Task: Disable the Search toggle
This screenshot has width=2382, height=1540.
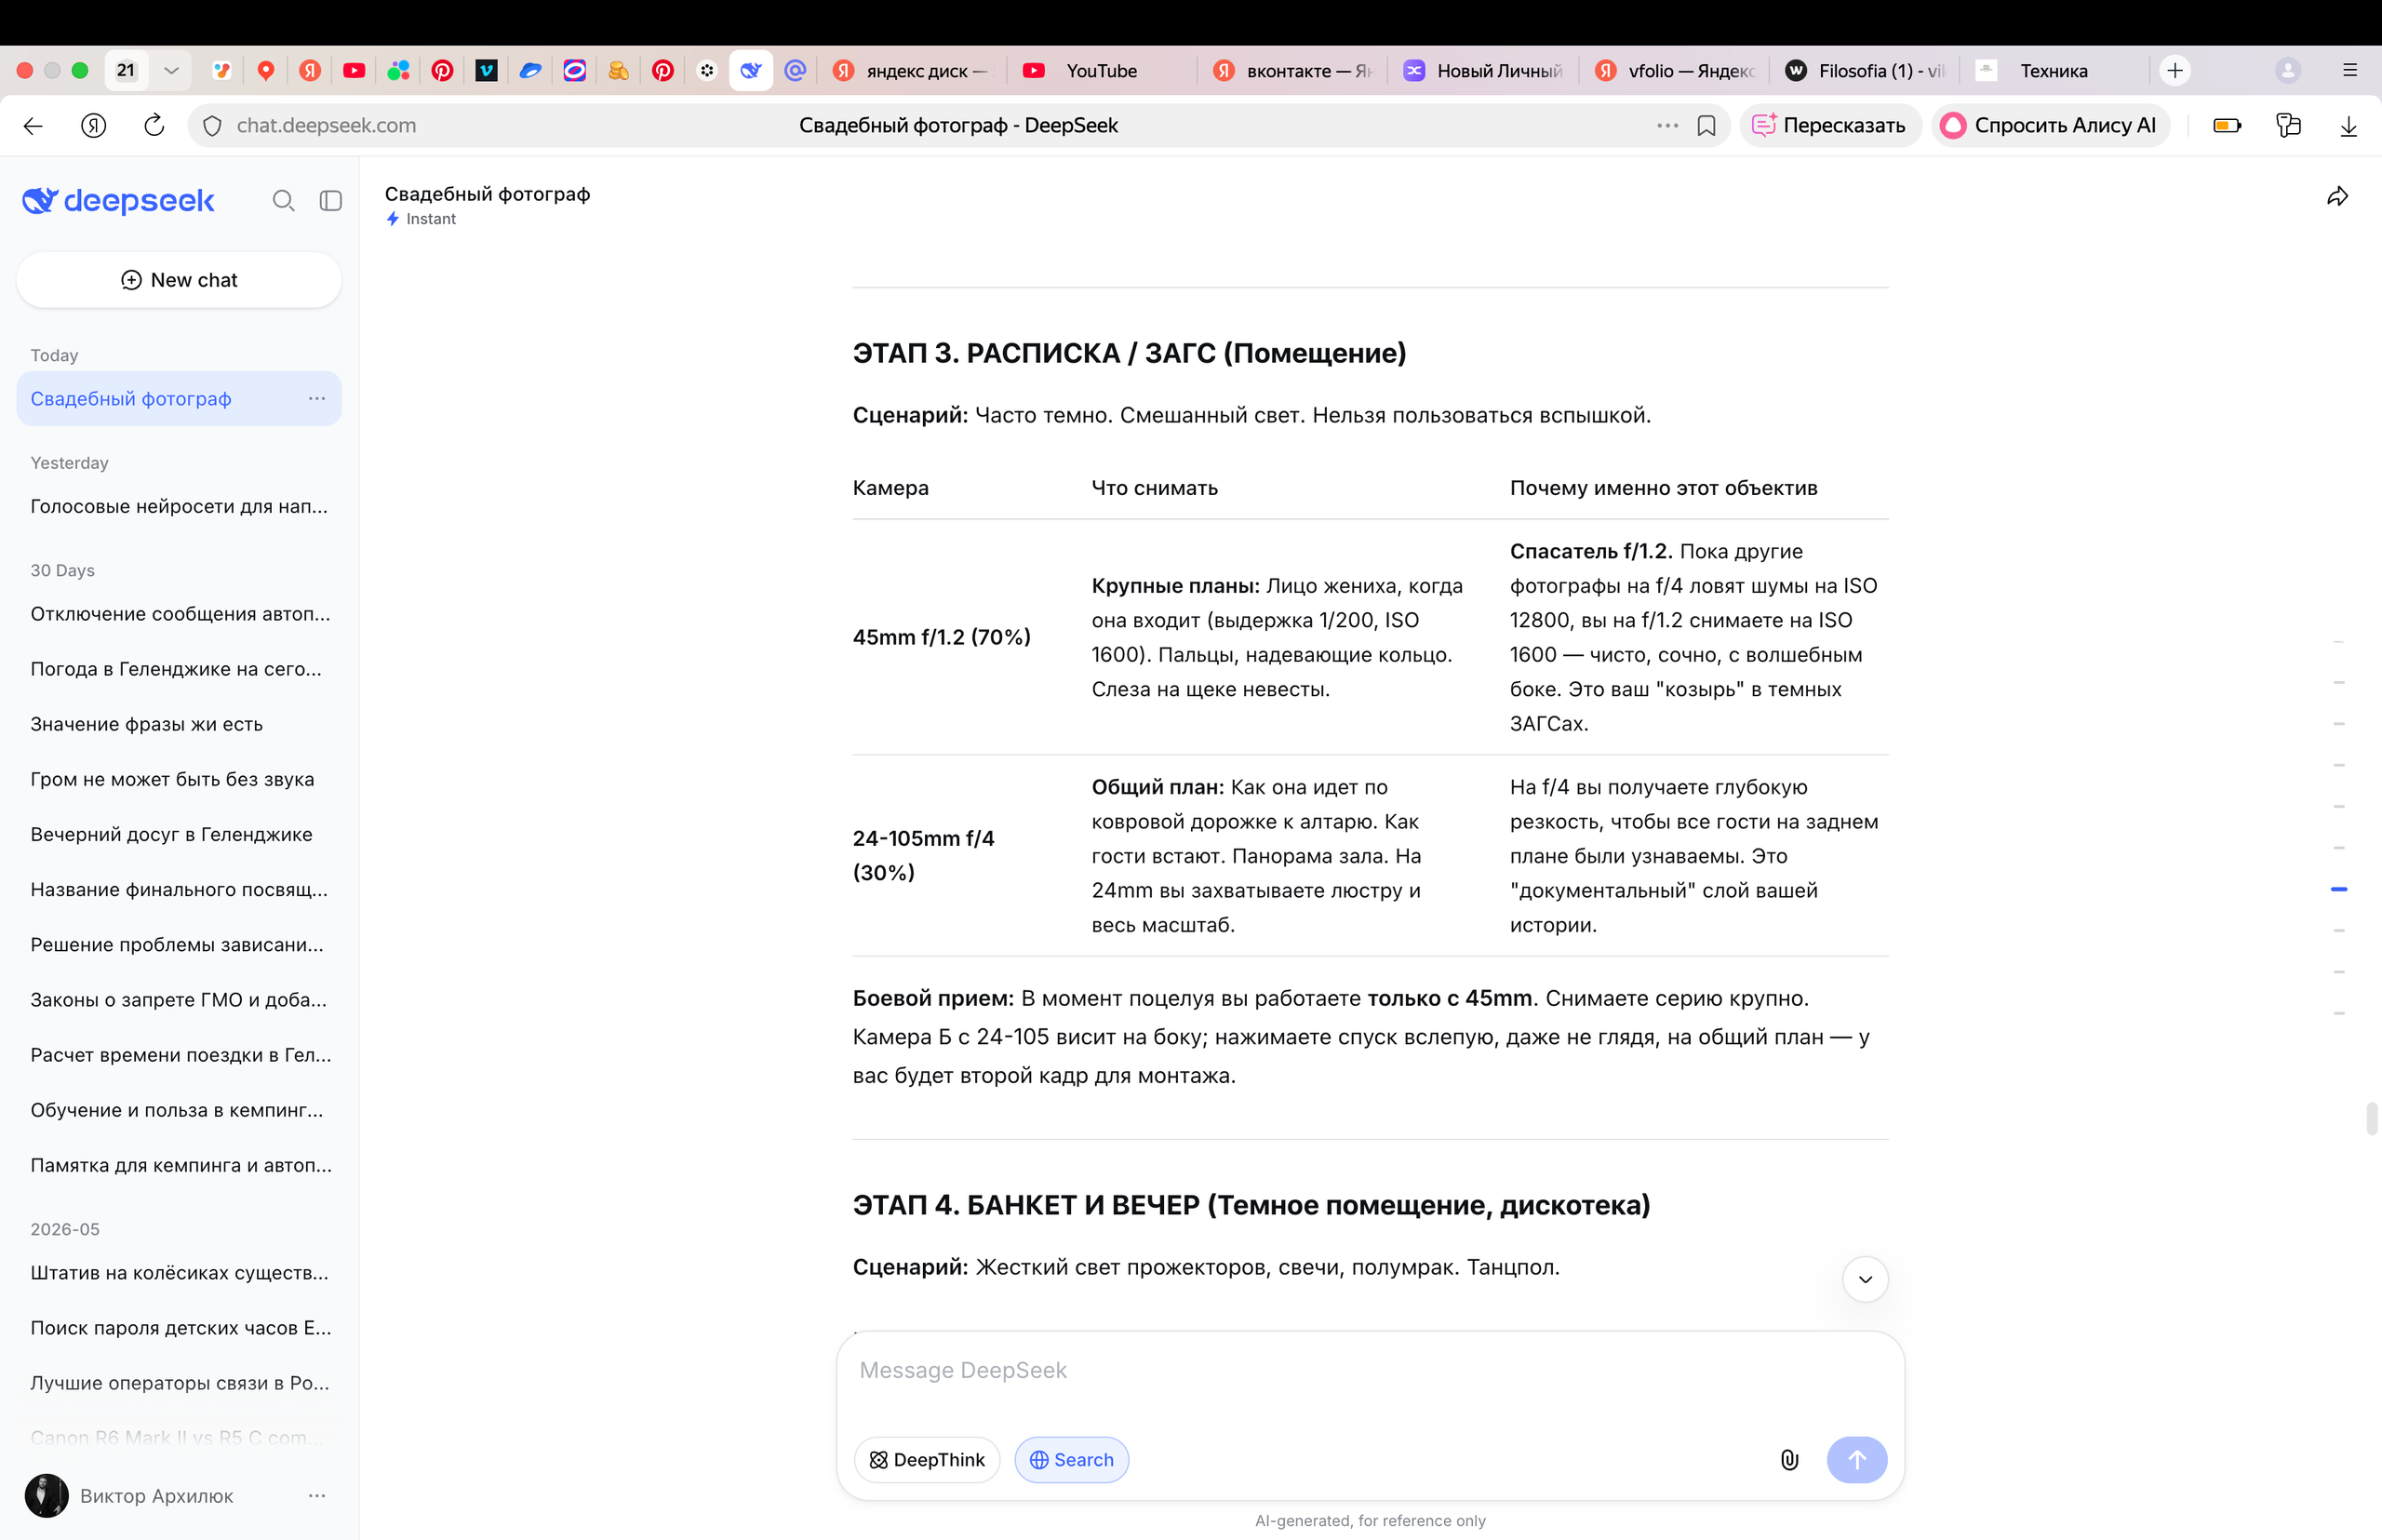Action: point(1072,1460)
